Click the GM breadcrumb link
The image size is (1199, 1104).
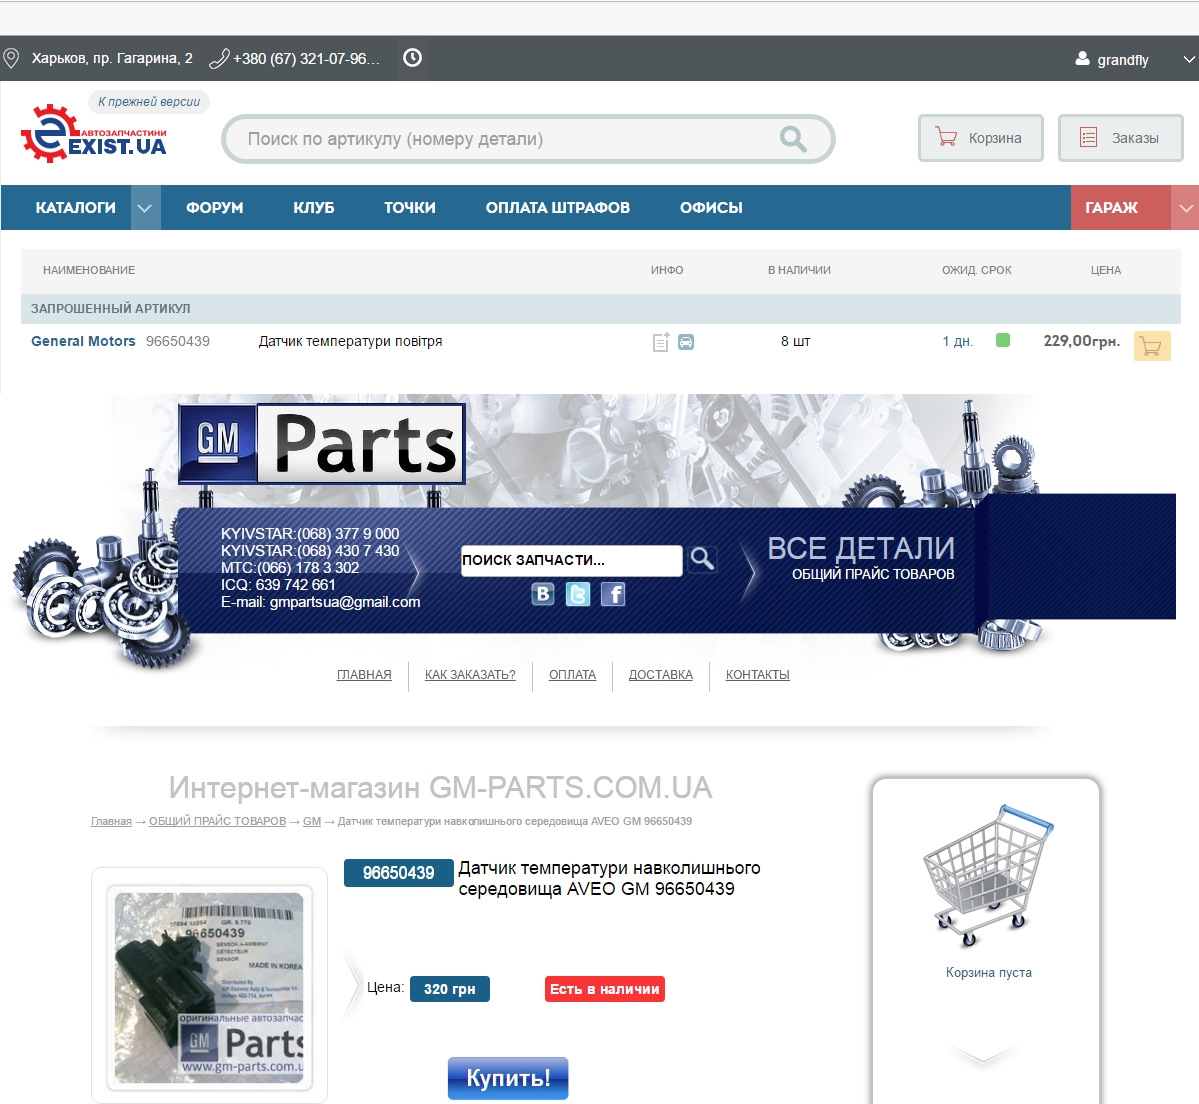tap(312, 821)
